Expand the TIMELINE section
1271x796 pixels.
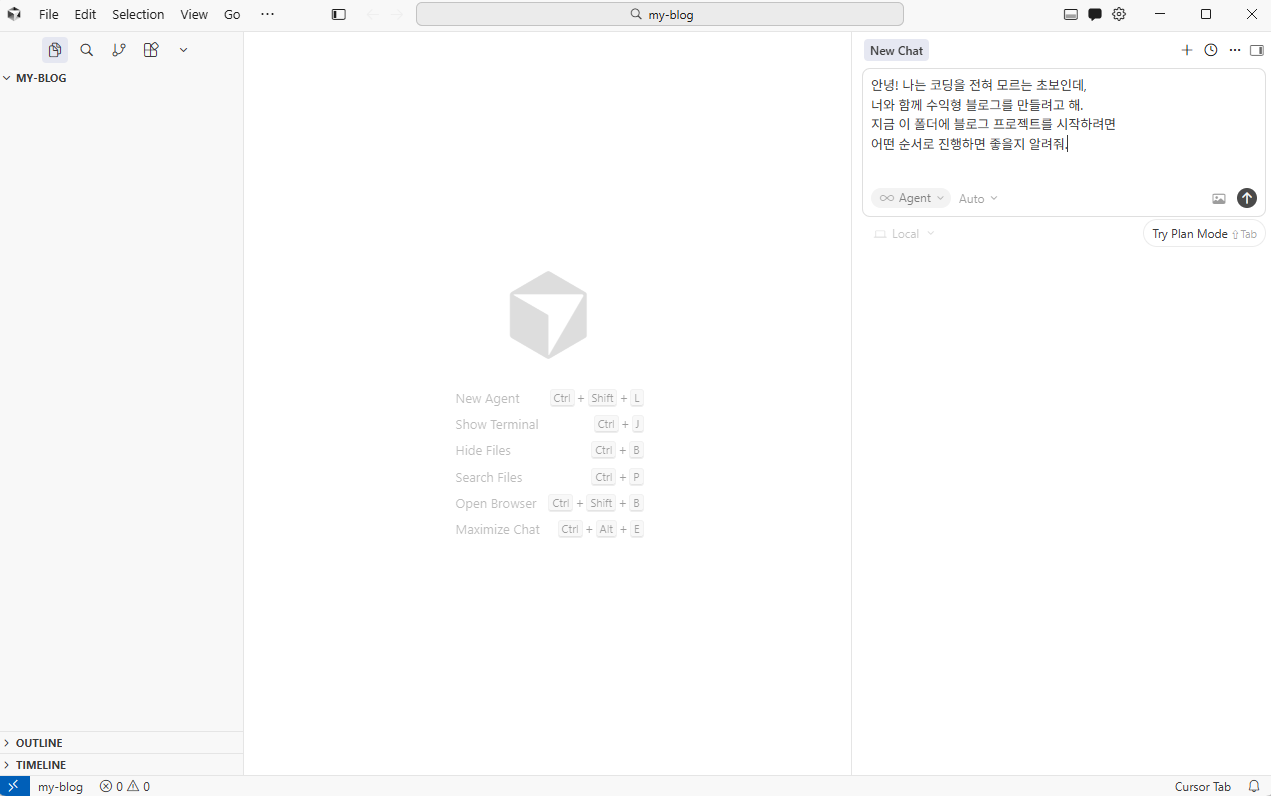pos(40,765)
